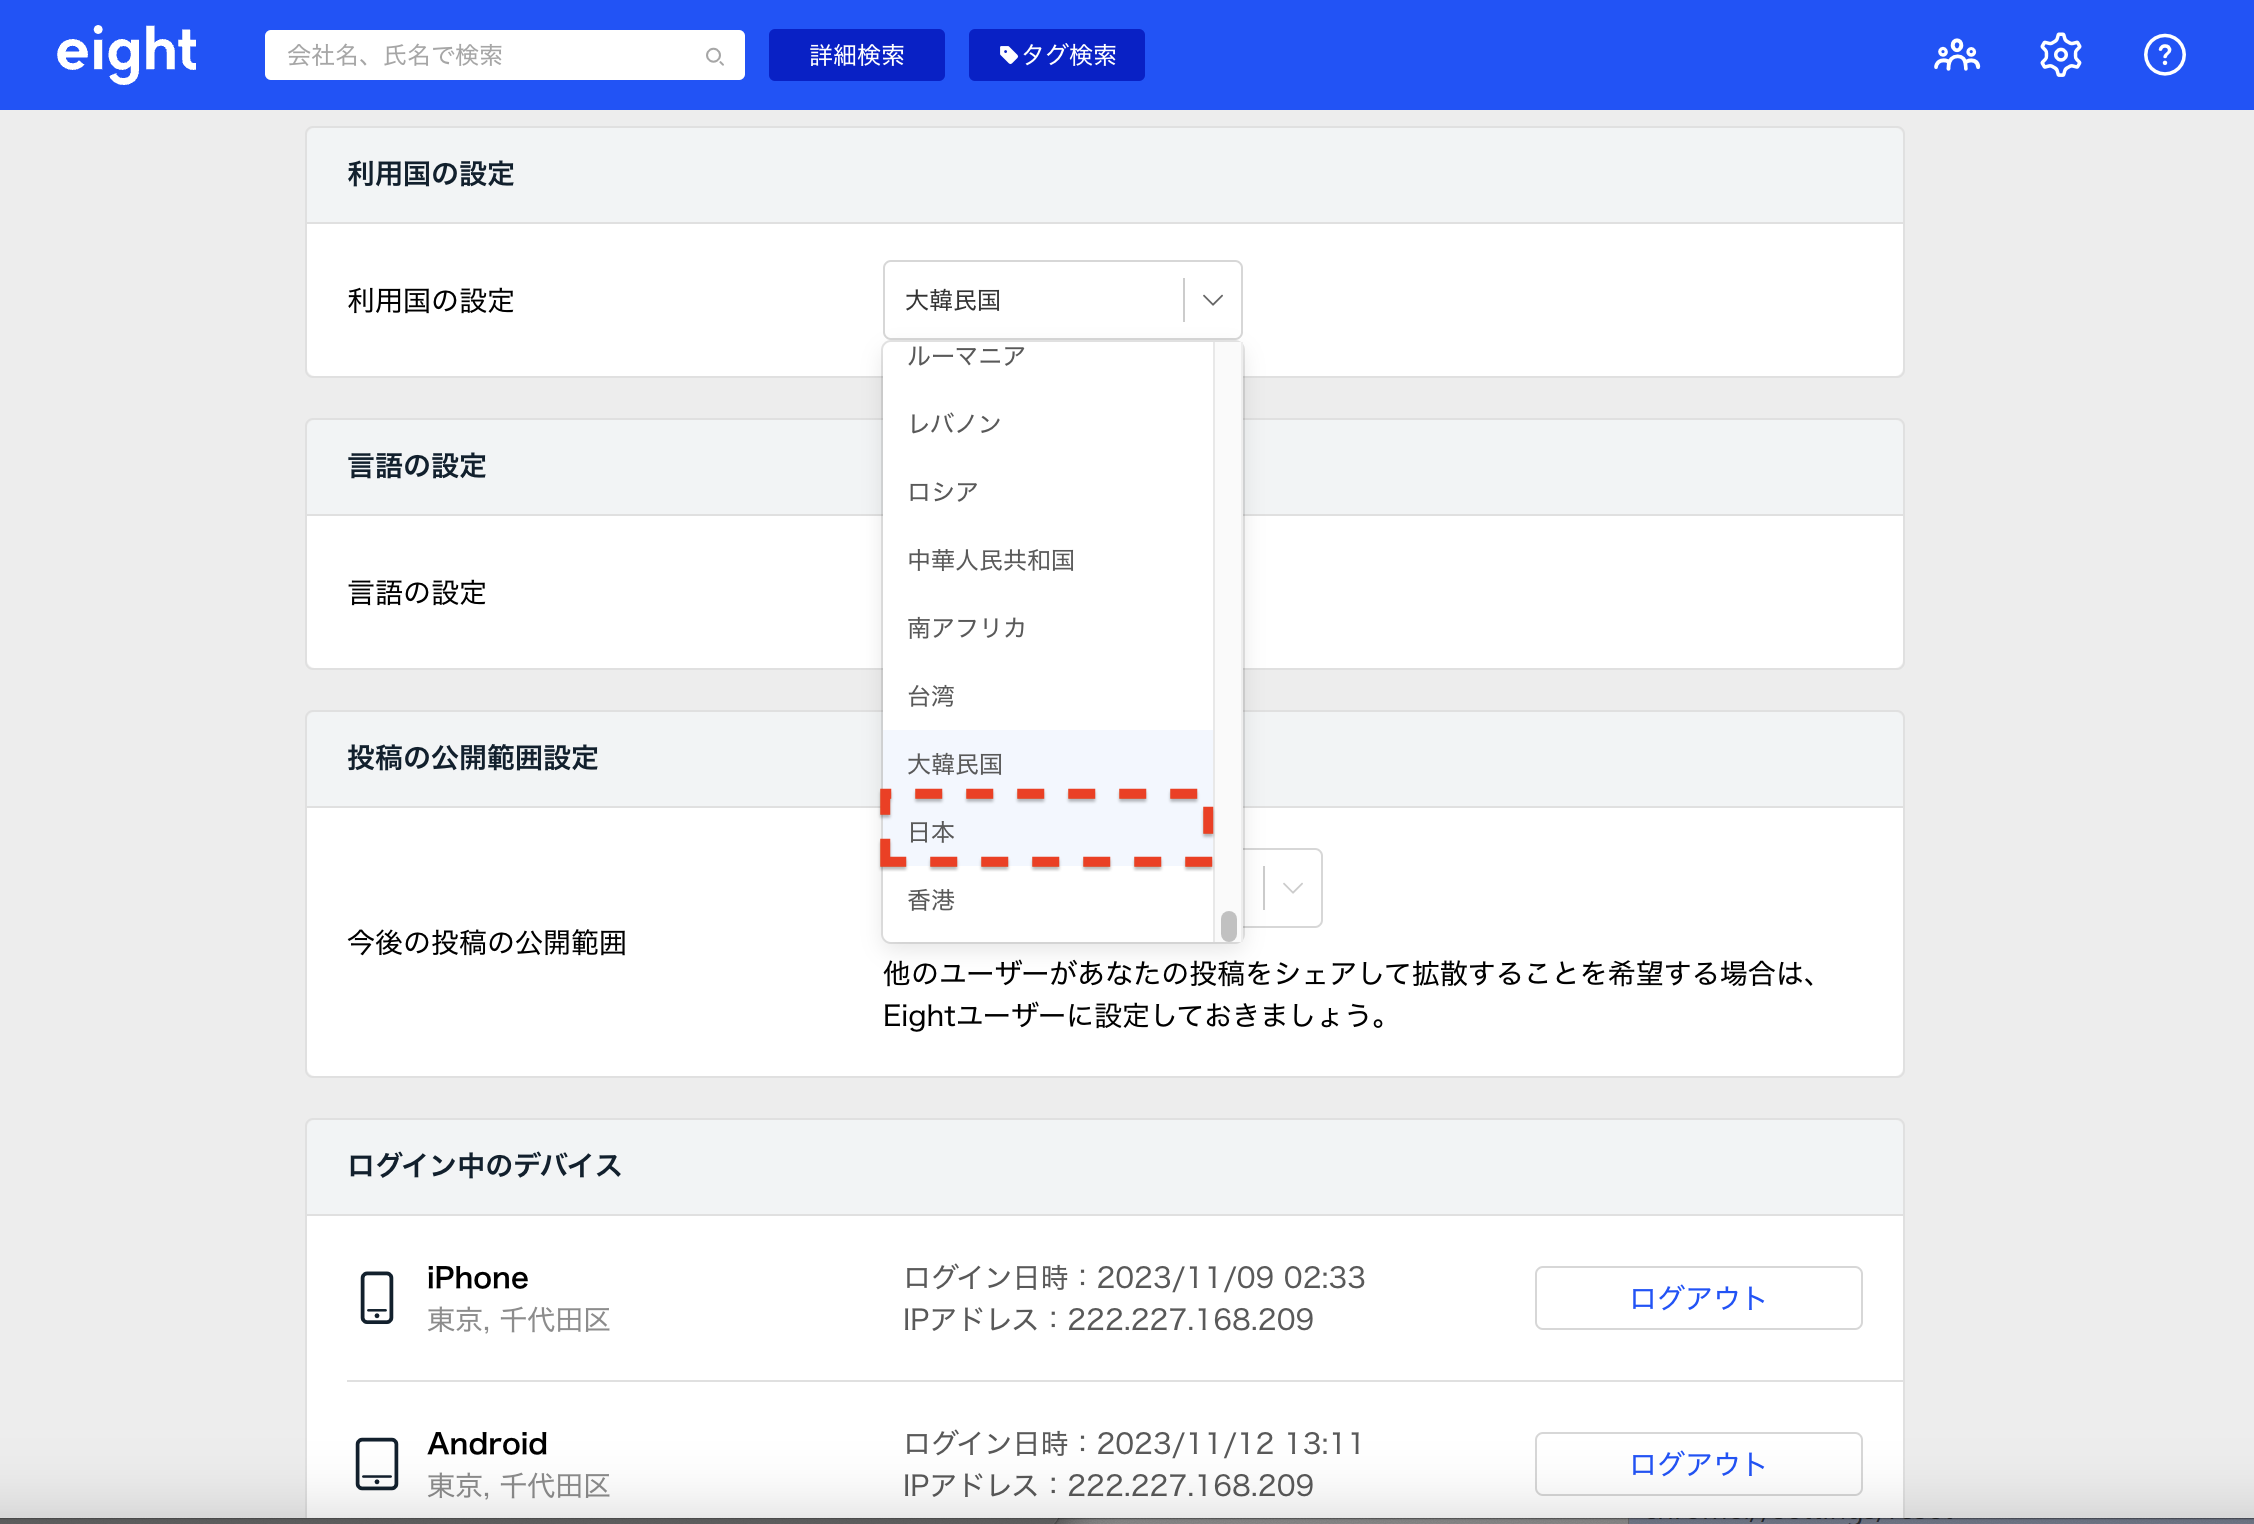Click the Android login time 2023/11/12 13:11
This screenshot has width=2254, height=1524.
(x=1230, y=1443)
